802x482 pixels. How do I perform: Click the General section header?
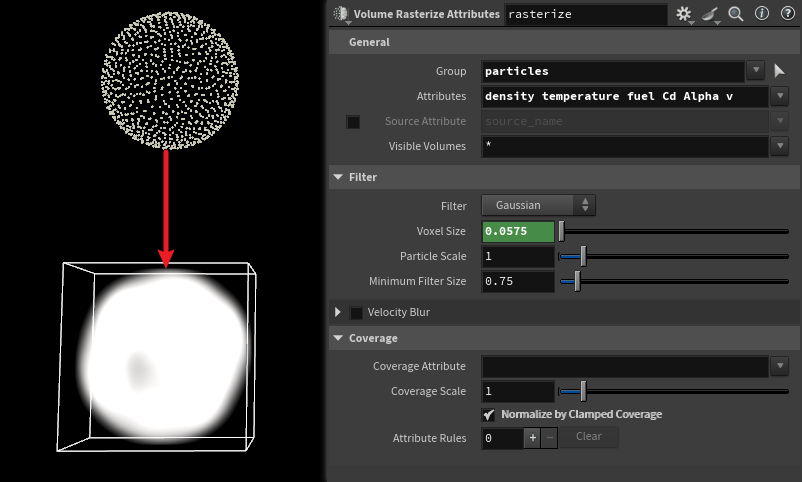tap(369, 42)
